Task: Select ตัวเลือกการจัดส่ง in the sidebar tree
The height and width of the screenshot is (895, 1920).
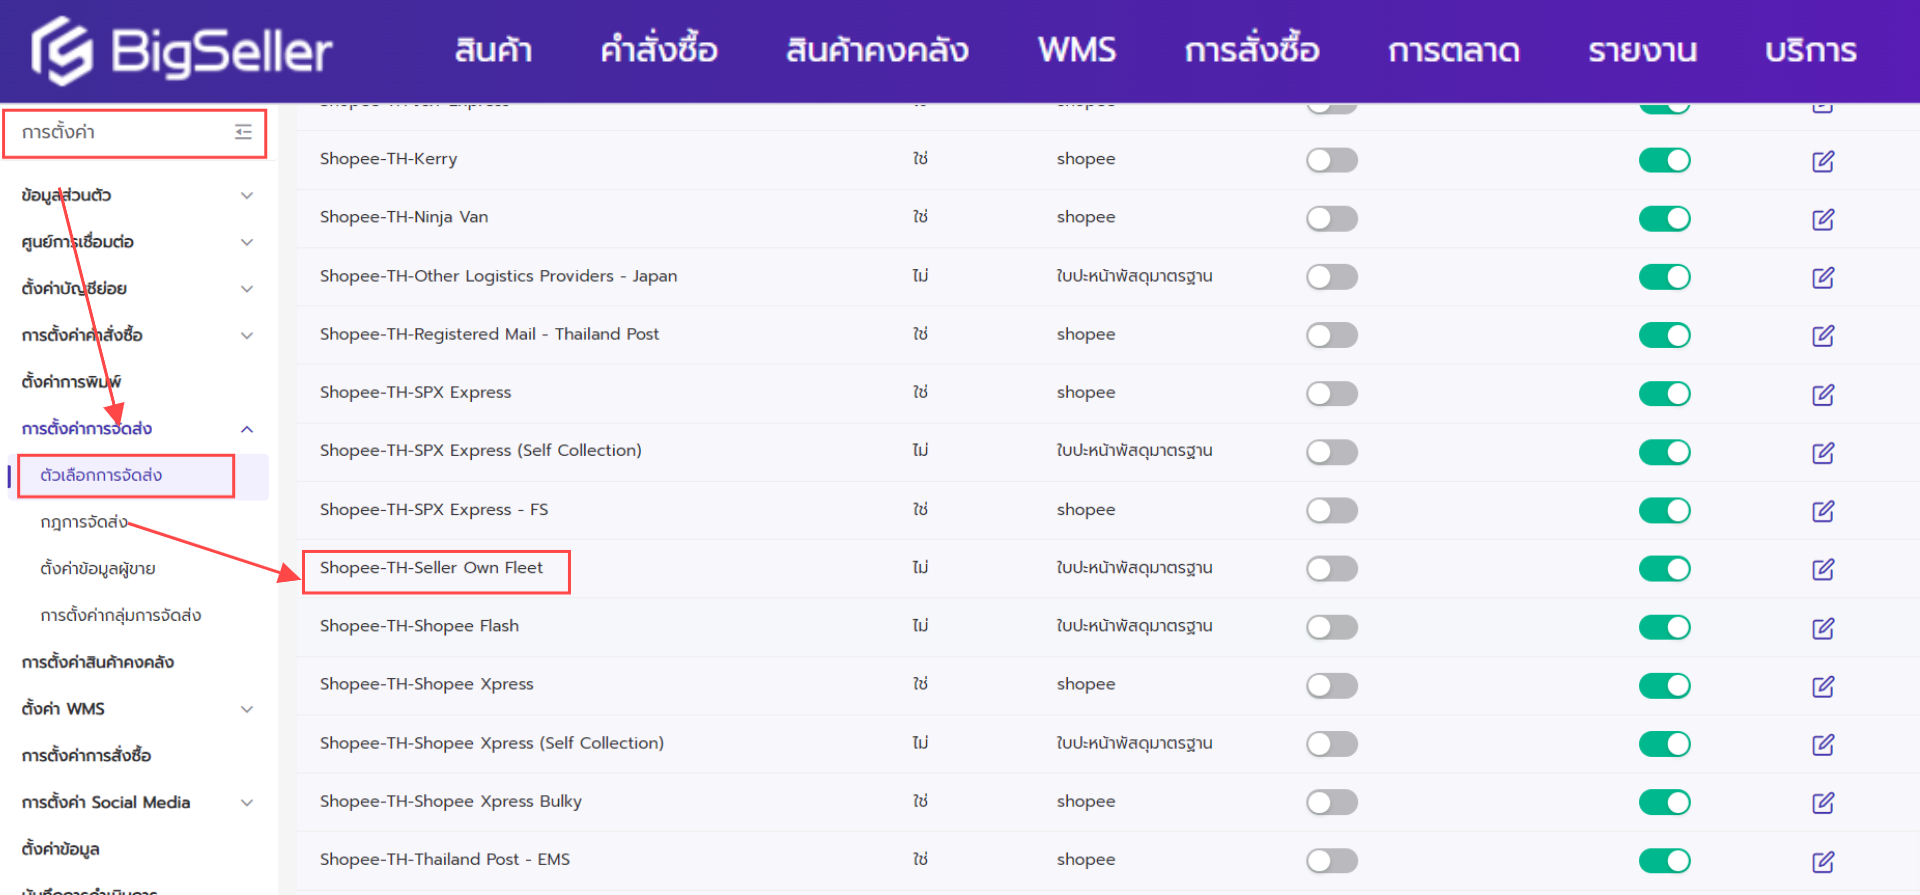Action: pyautogui.click(x=101, y=475)
